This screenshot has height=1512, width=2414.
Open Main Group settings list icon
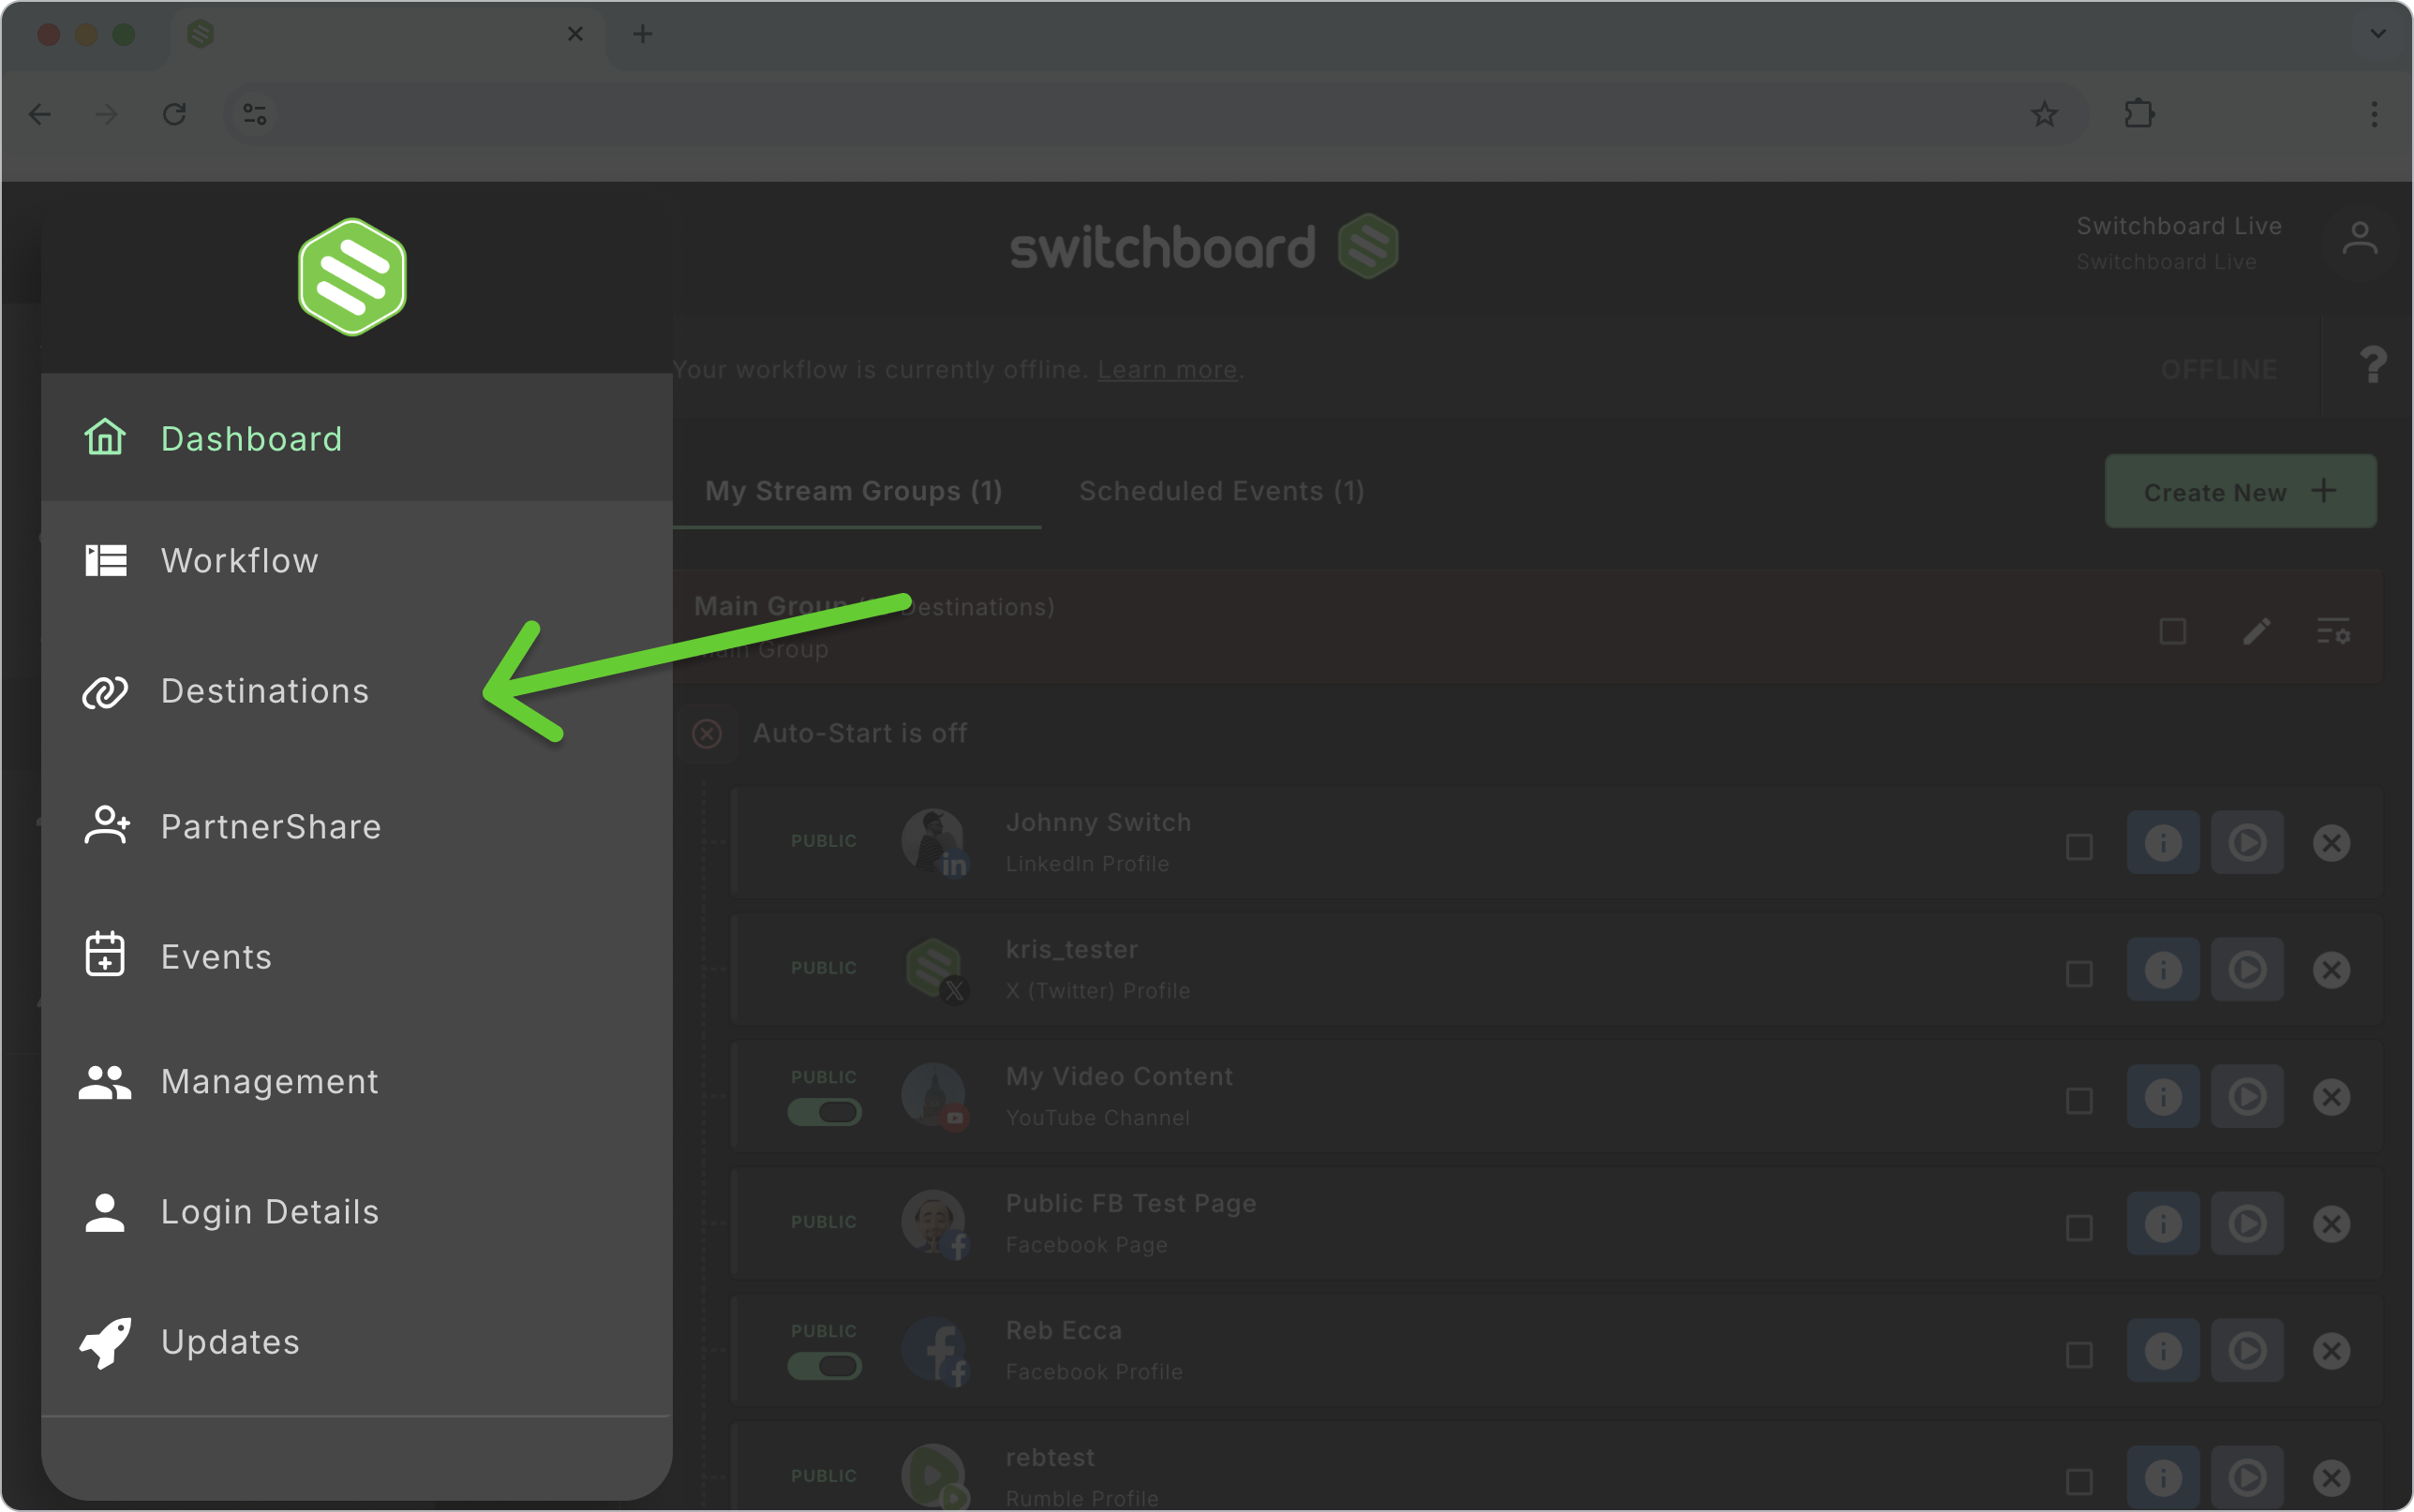2334,632
